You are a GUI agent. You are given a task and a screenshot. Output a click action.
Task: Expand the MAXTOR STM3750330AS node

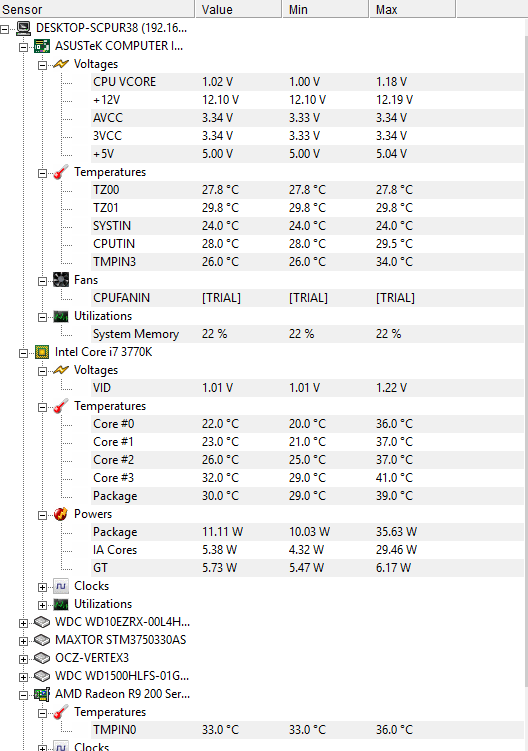(x=23, y=641)
